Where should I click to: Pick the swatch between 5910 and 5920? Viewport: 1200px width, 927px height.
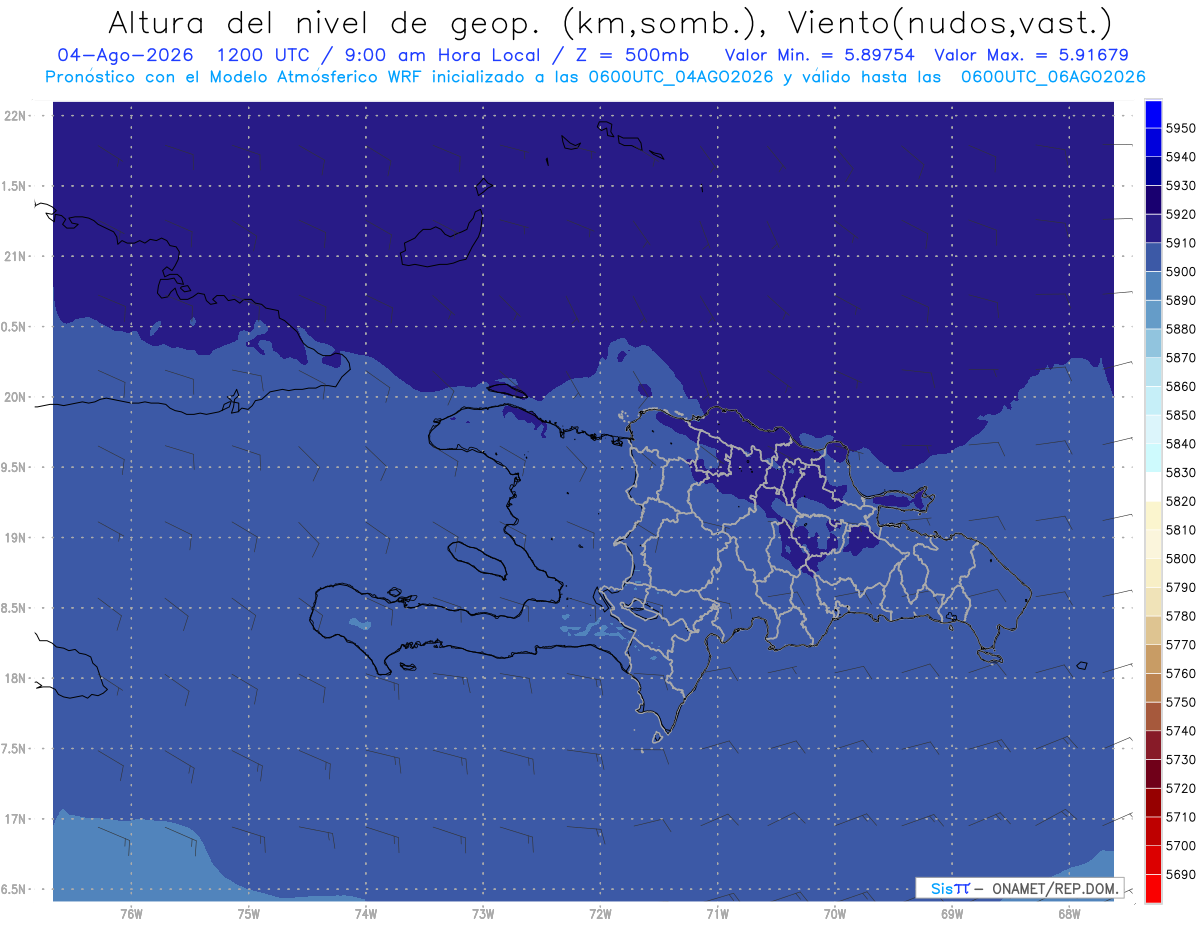click(x=1153, y=229)
